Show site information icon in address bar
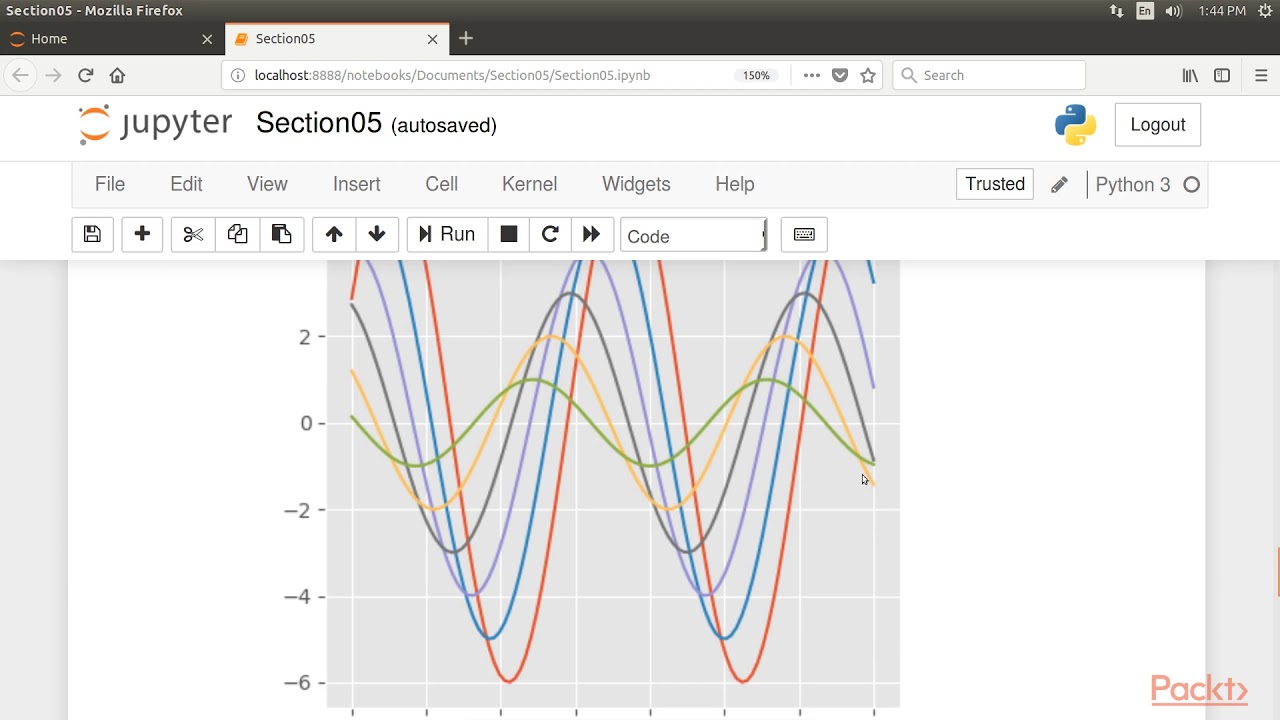The image size is (1280, 720). [237, 75]
